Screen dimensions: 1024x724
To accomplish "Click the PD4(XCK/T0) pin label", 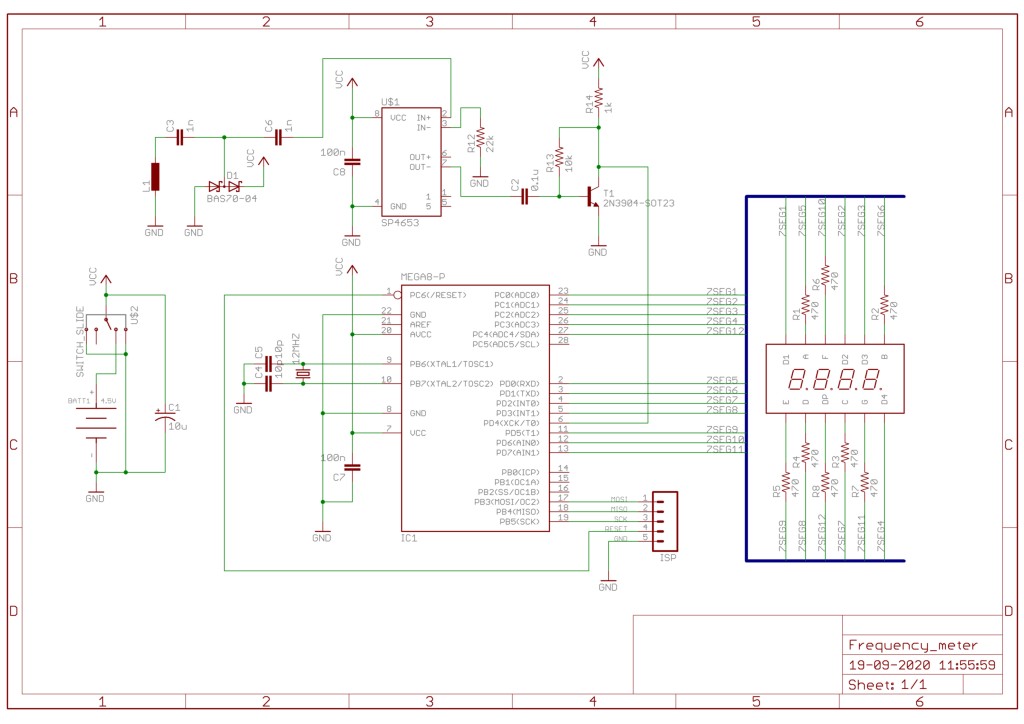I will (511, 423).
